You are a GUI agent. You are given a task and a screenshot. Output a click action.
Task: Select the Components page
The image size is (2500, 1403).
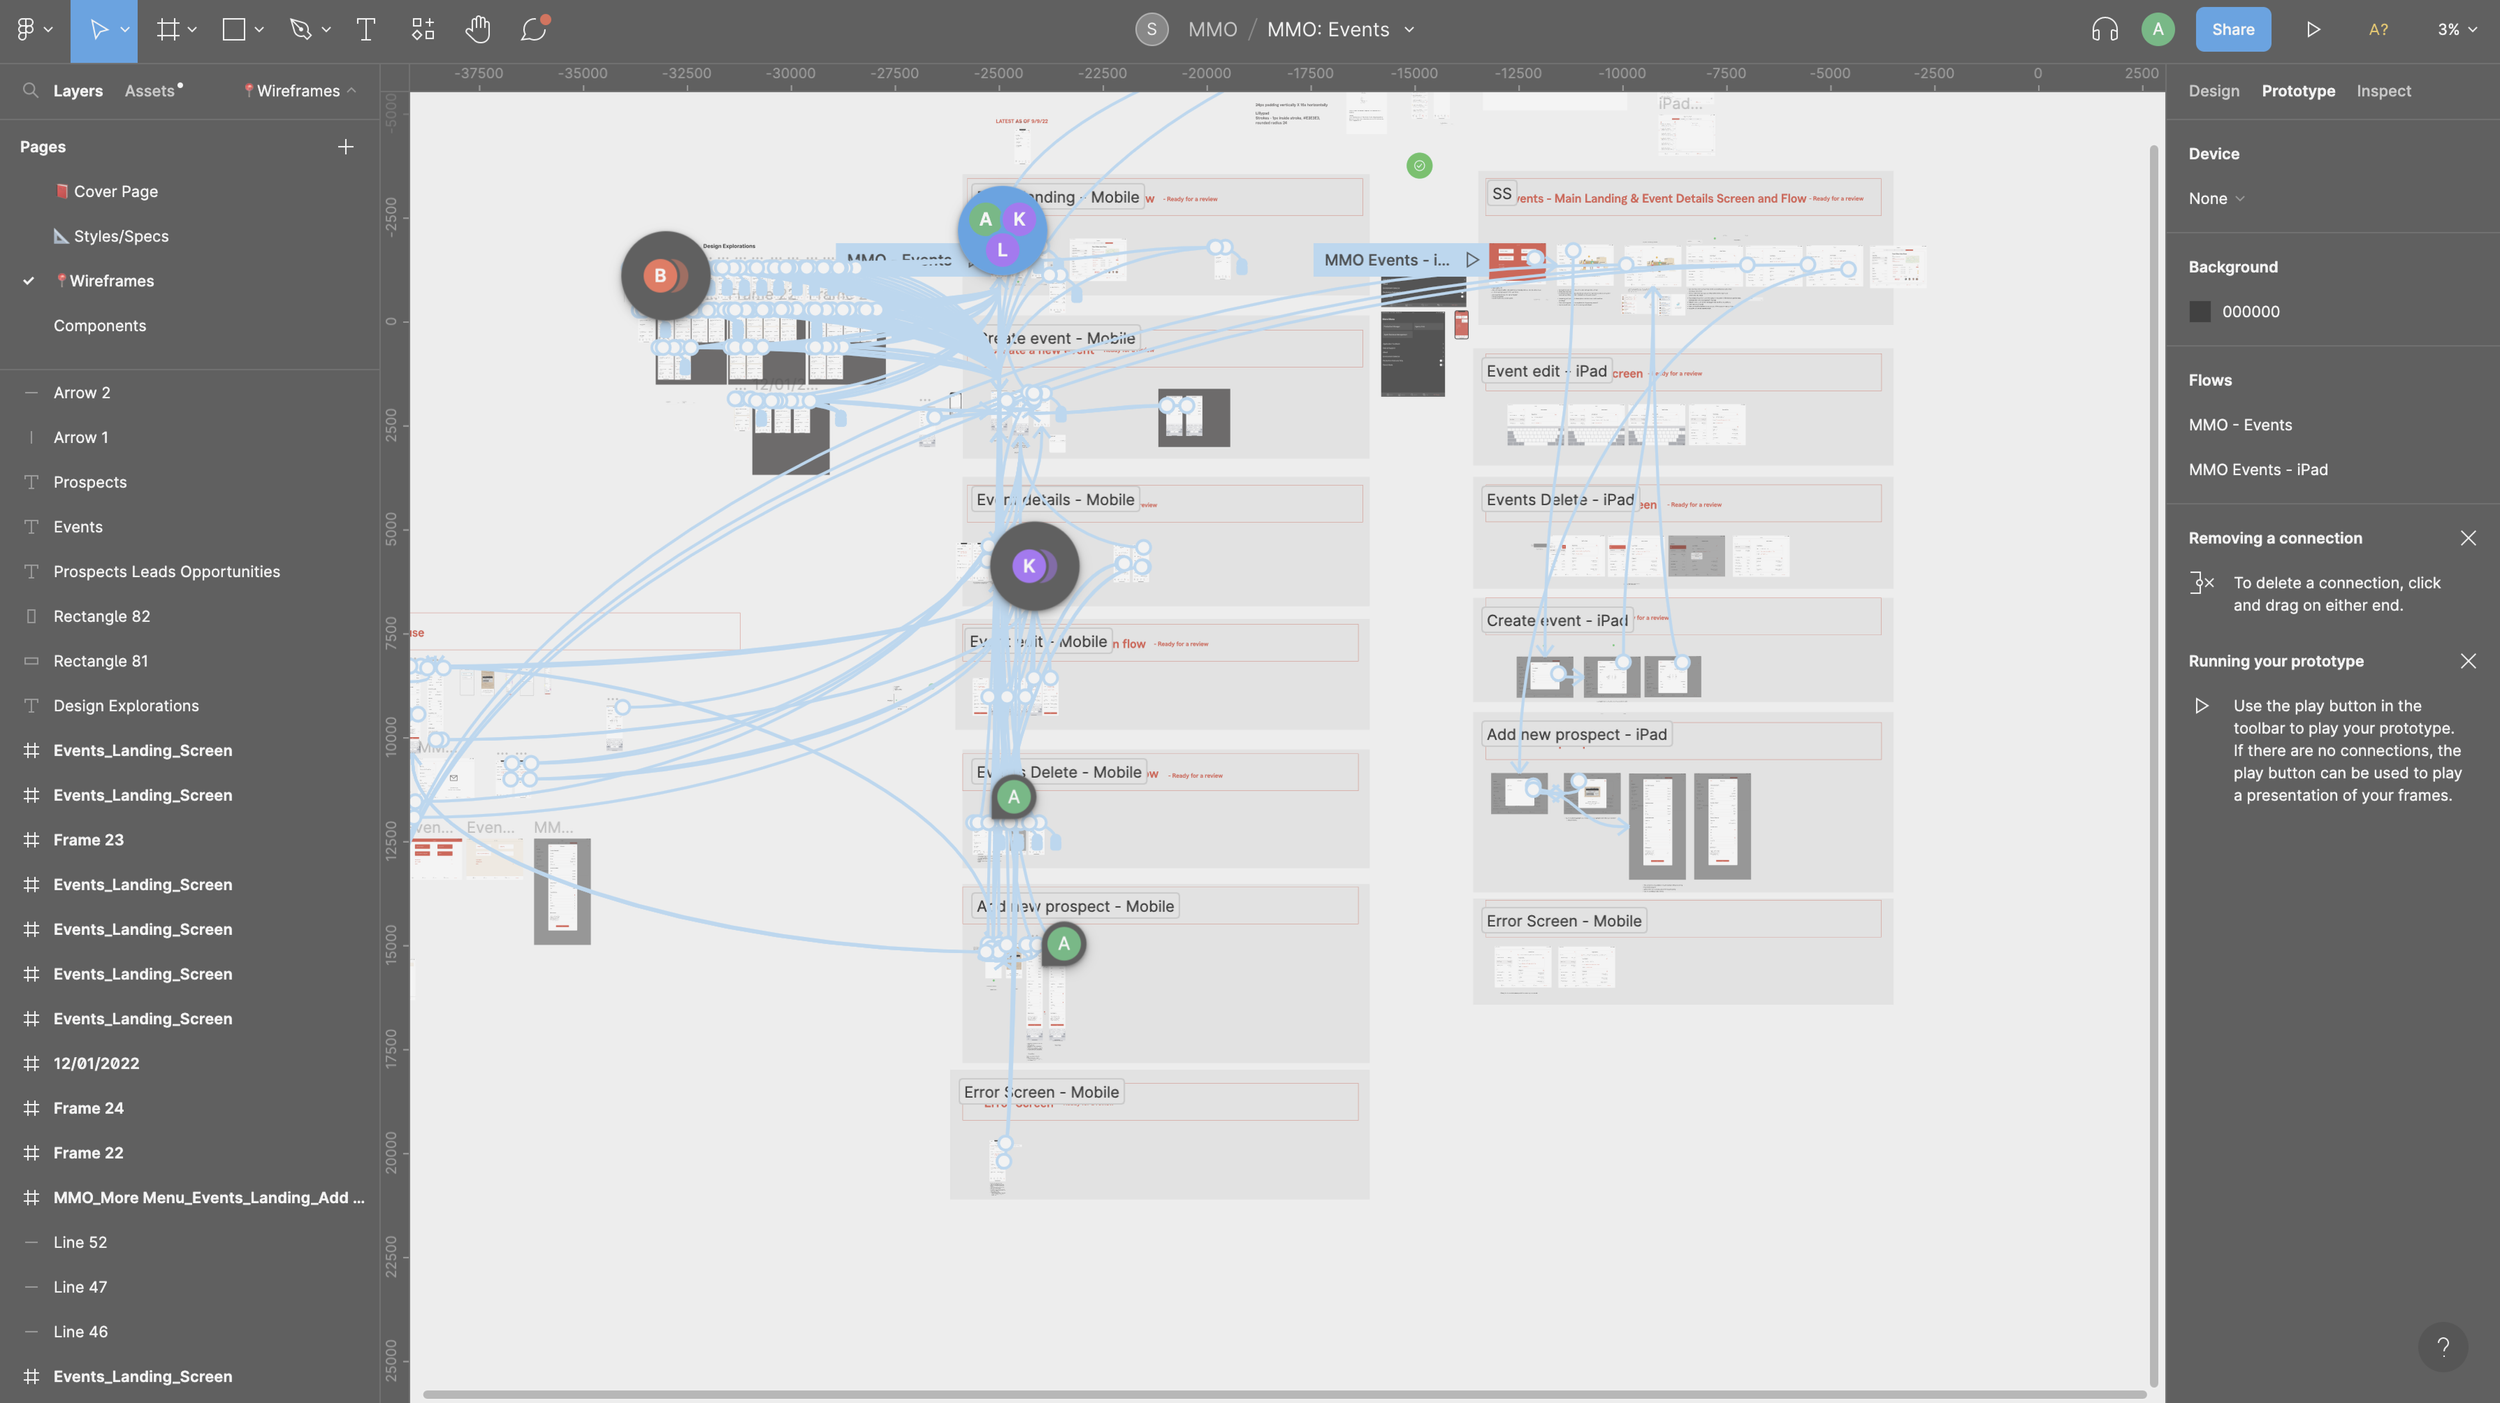click(x=100, y=326)
